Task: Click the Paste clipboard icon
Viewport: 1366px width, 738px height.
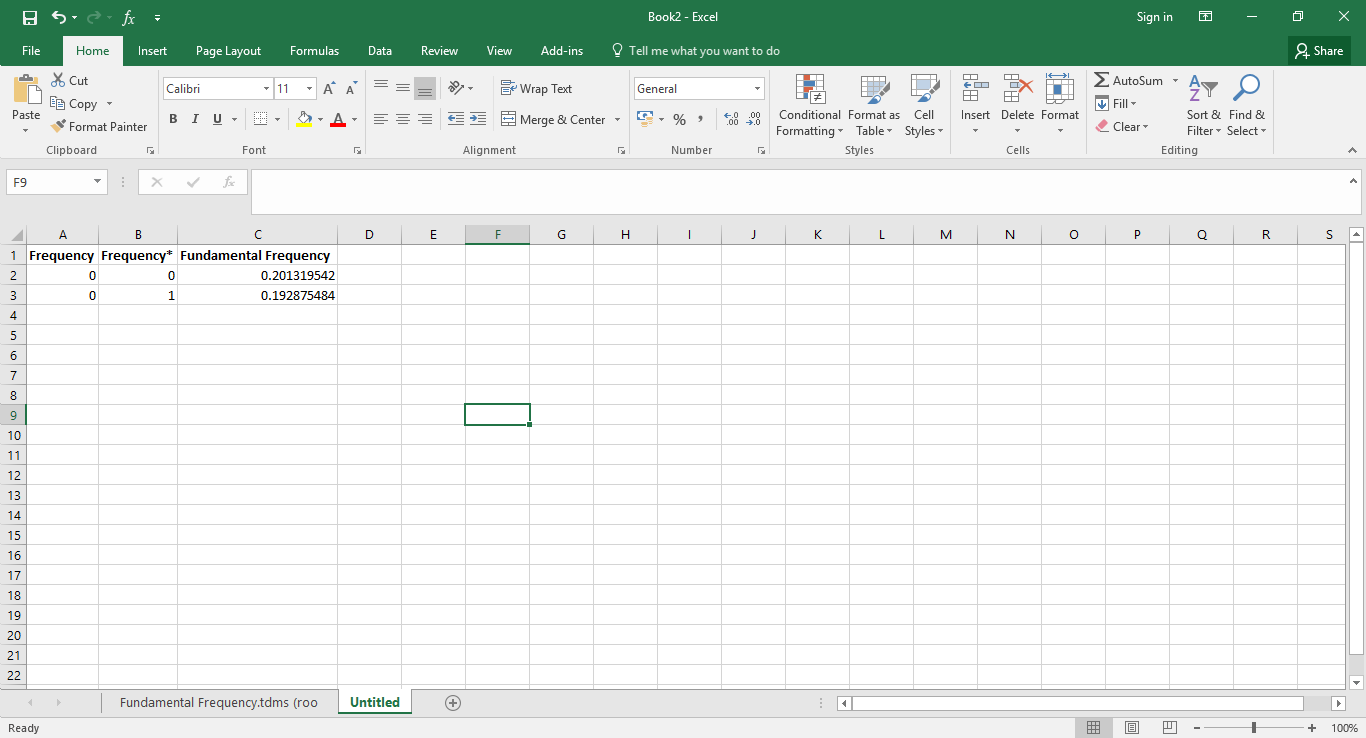Action: pos(26,90)
